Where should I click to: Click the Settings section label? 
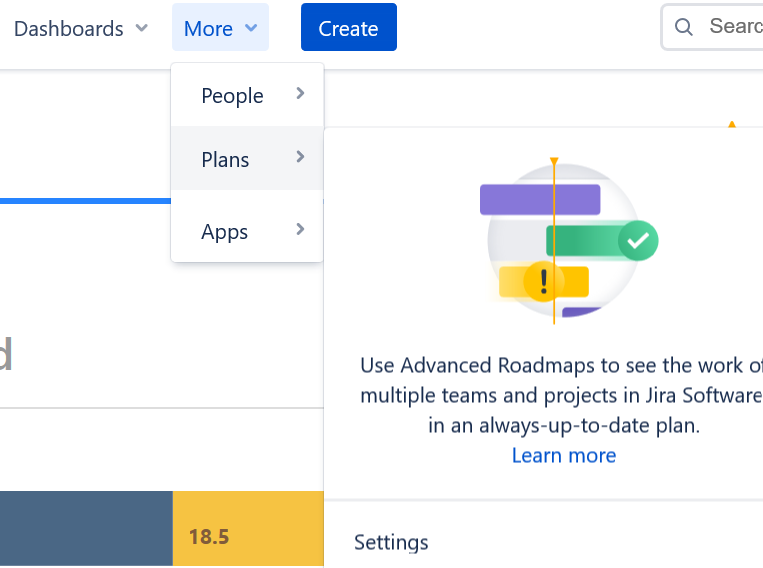(391, 542)
